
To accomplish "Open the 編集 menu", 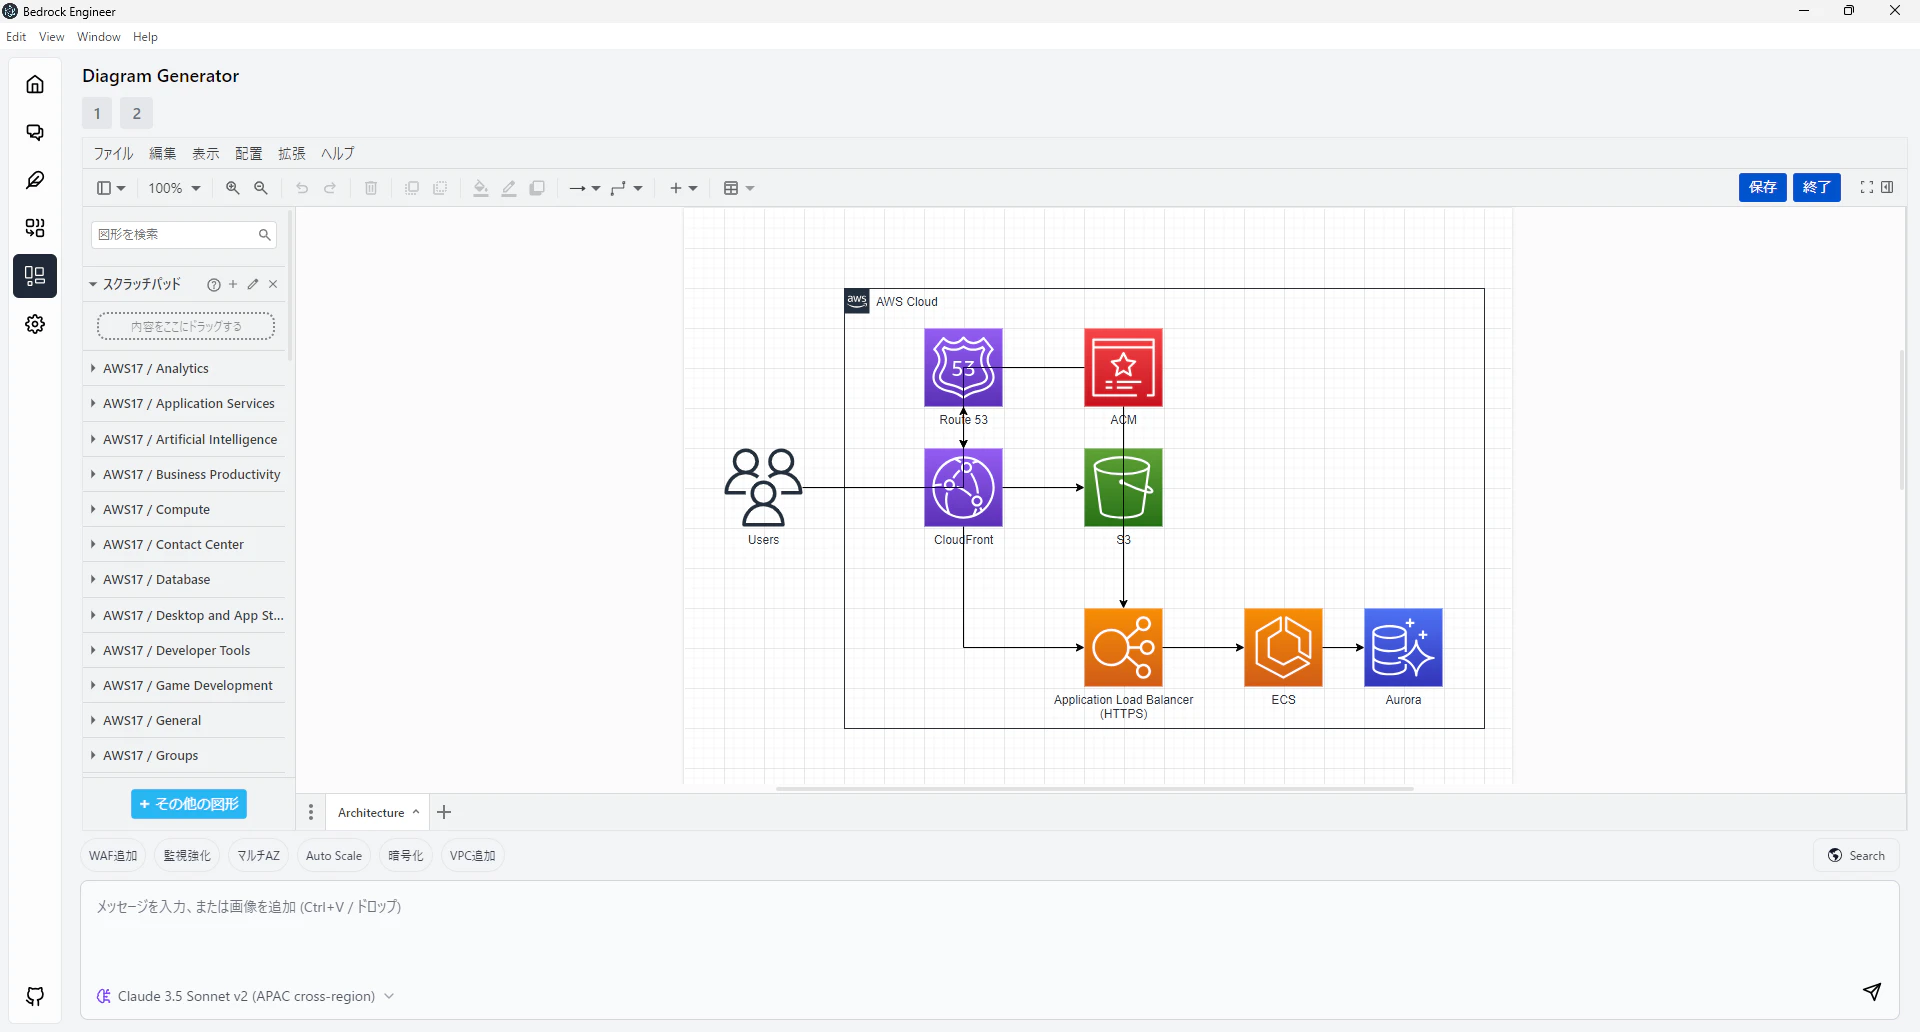I will coord(163,154).
